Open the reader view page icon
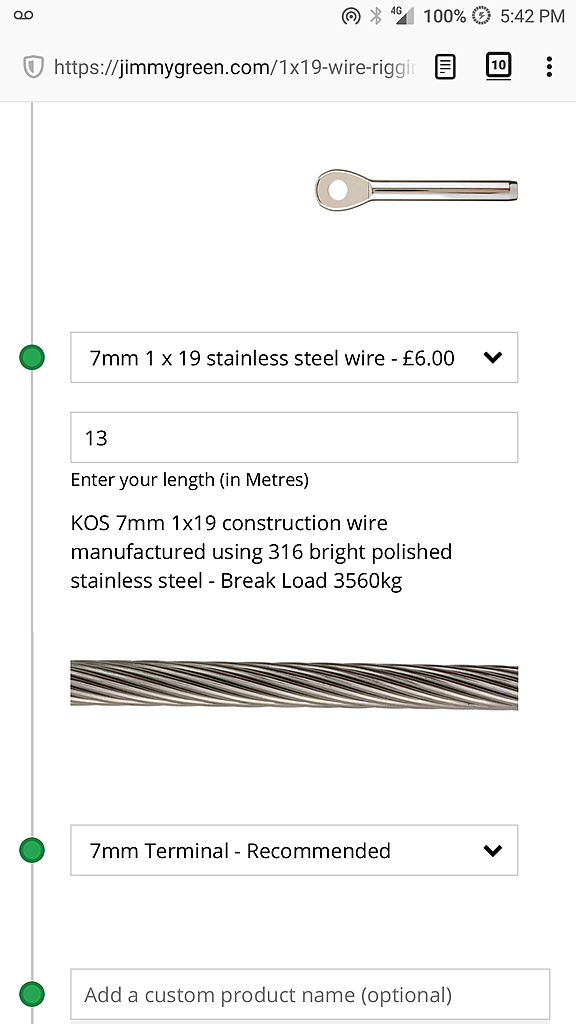 click(x=445, y=67)
